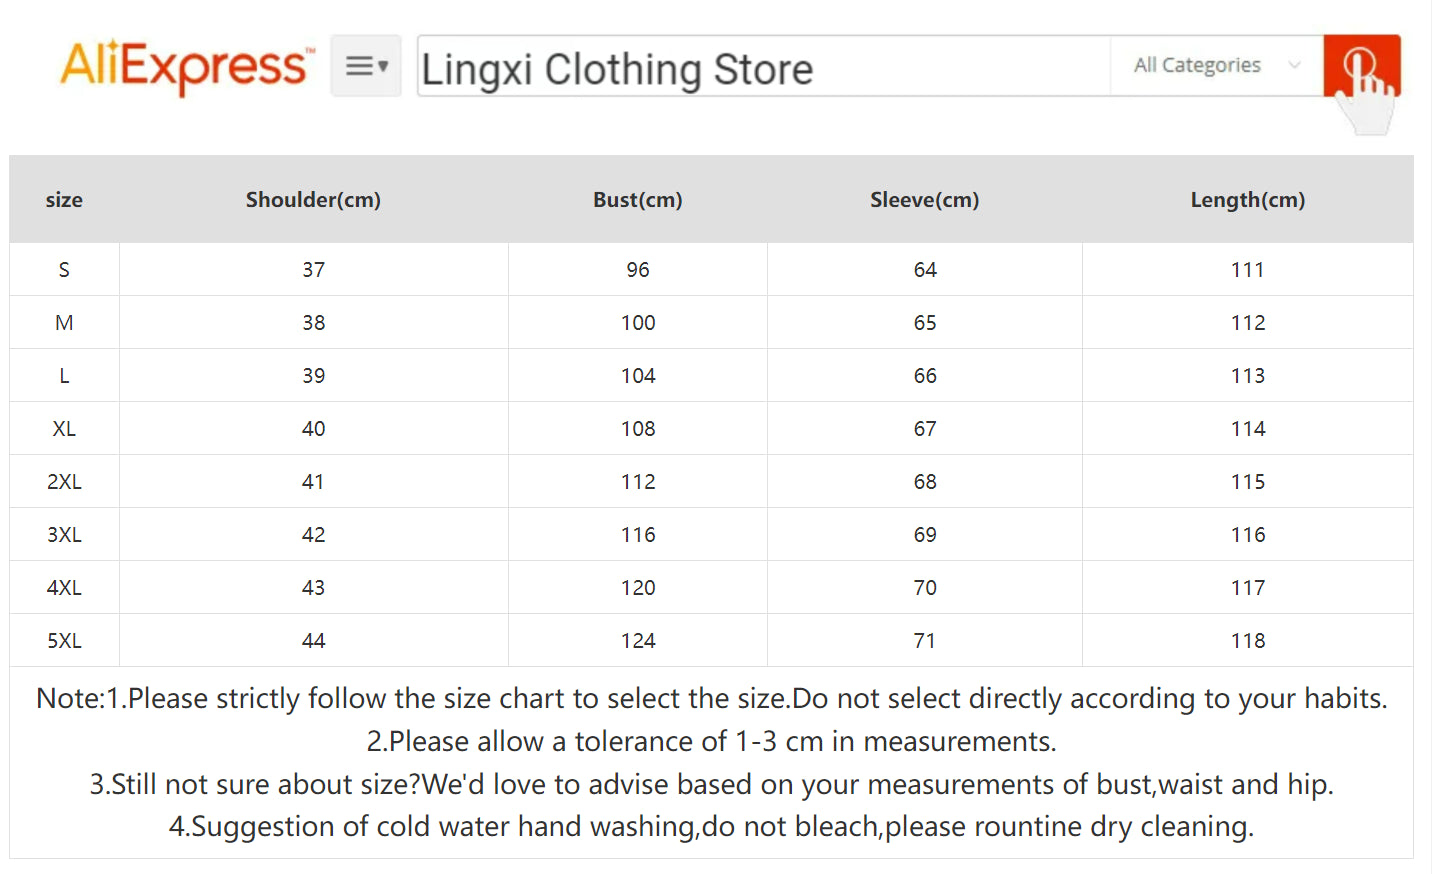Select the XL size row label

(64, 428)
